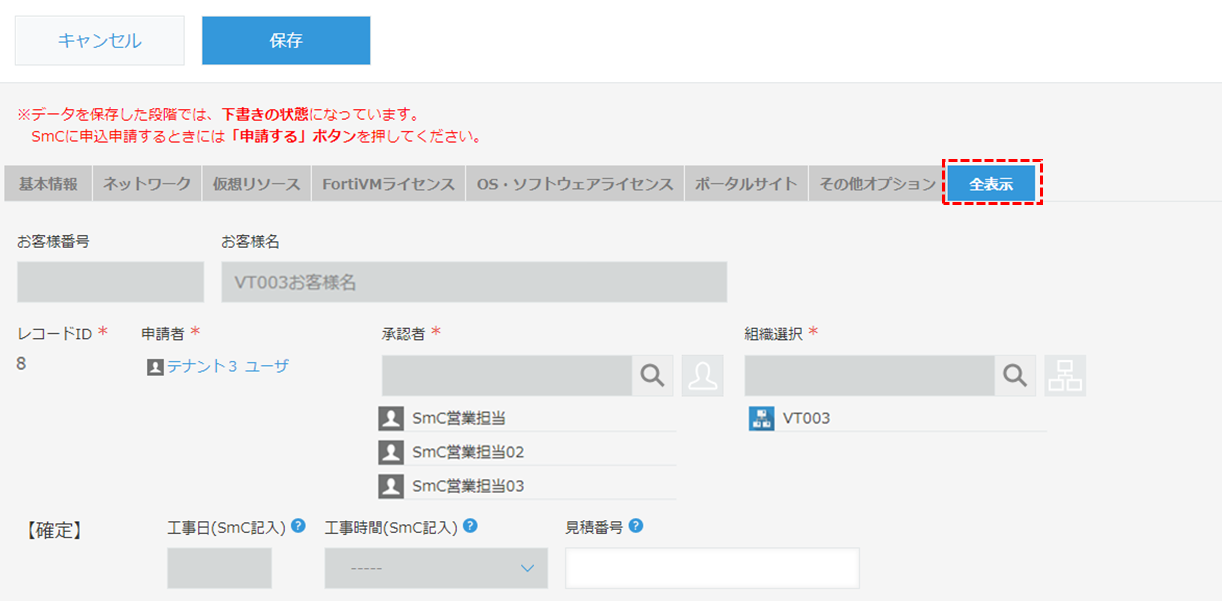This screenshot has width=1222, height=601.
Task: Open the テナント3 ユーザ applicant link
Action: pyautogui.click(x=228, y=367)
